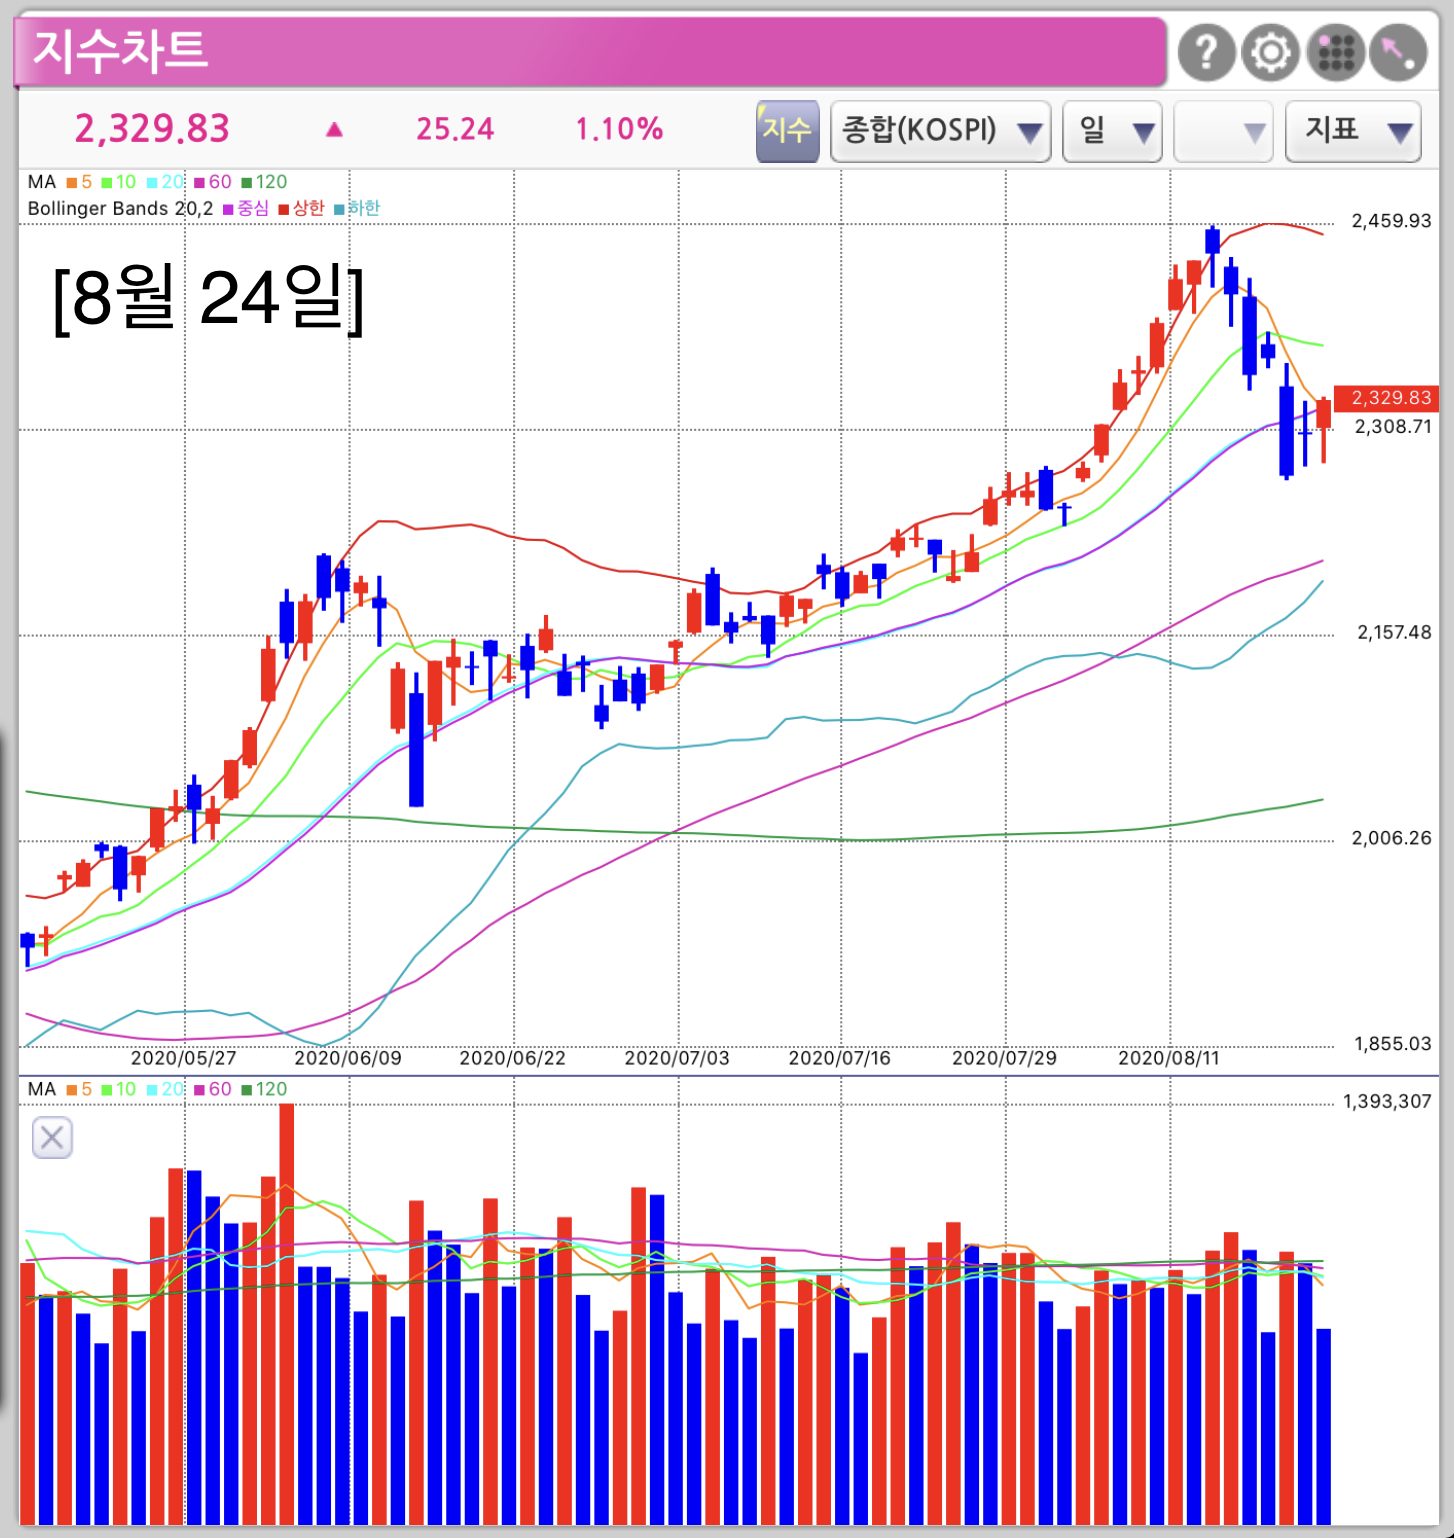
Task: Click the 2,459.93 axis label
Action: point(1391,221)
